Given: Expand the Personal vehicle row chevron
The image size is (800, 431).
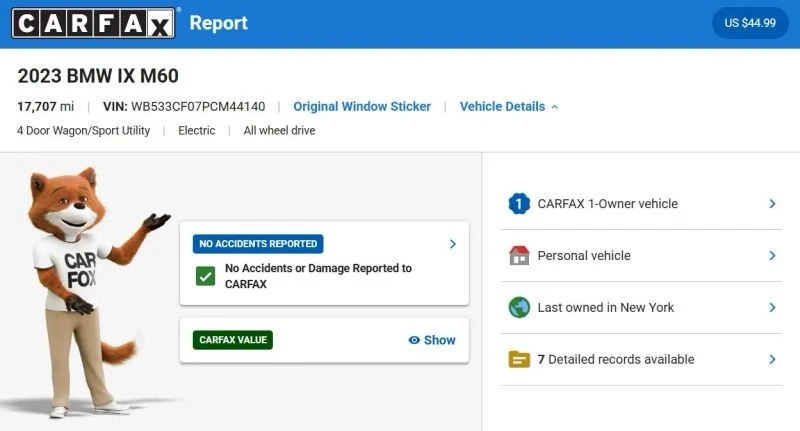Looking at the screenshot, I should tap(772, 256).
